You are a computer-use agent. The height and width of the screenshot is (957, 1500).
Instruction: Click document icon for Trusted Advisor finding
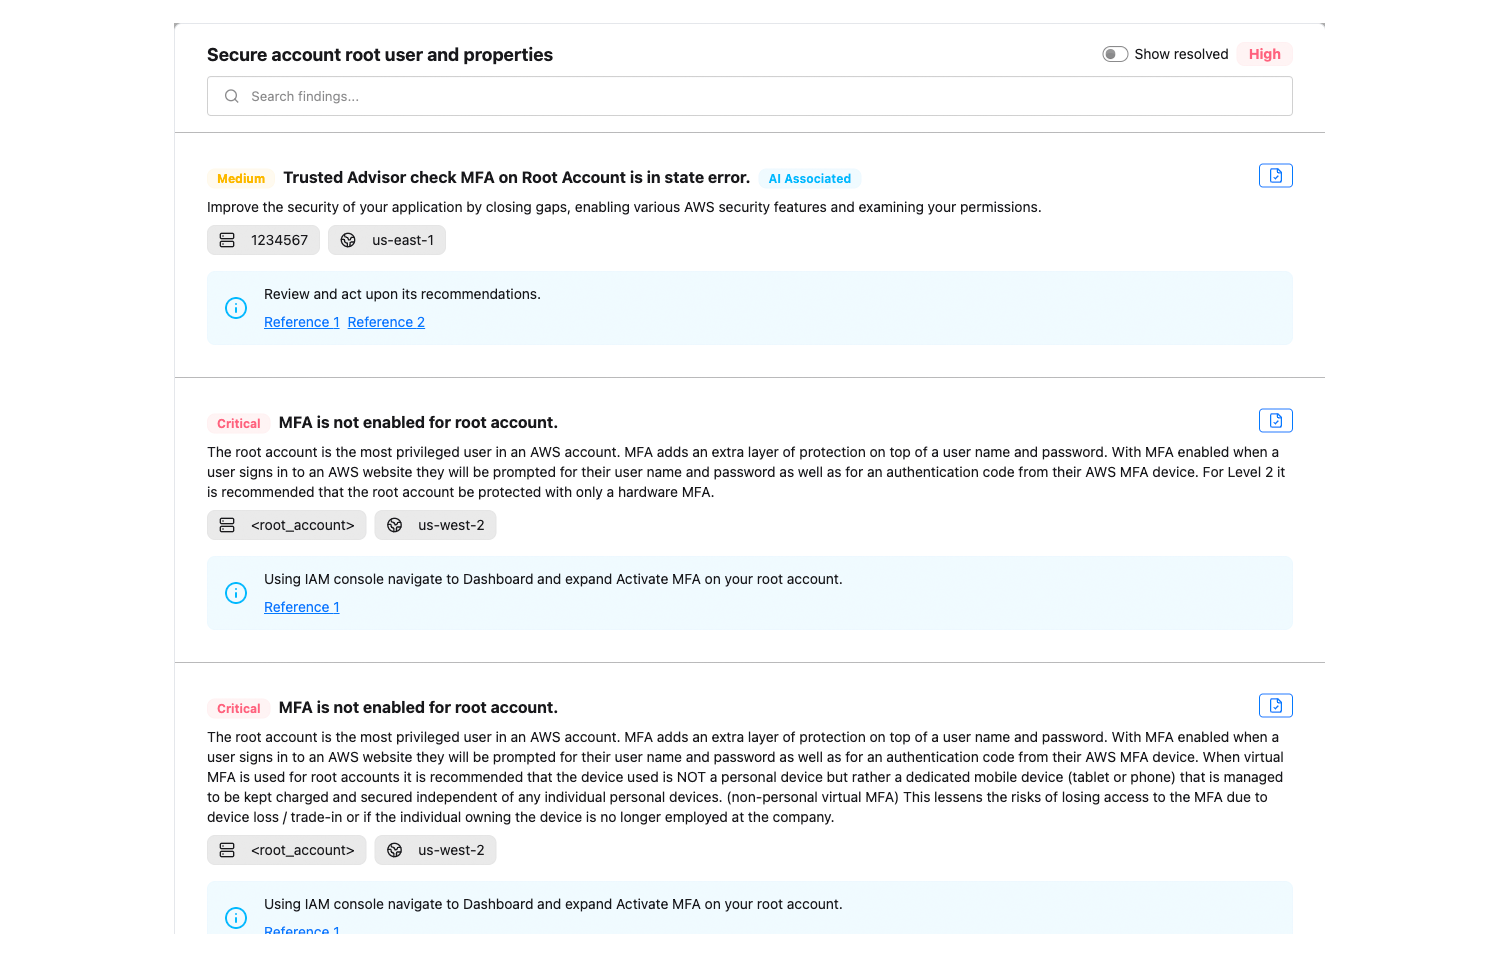(1275, 176)
